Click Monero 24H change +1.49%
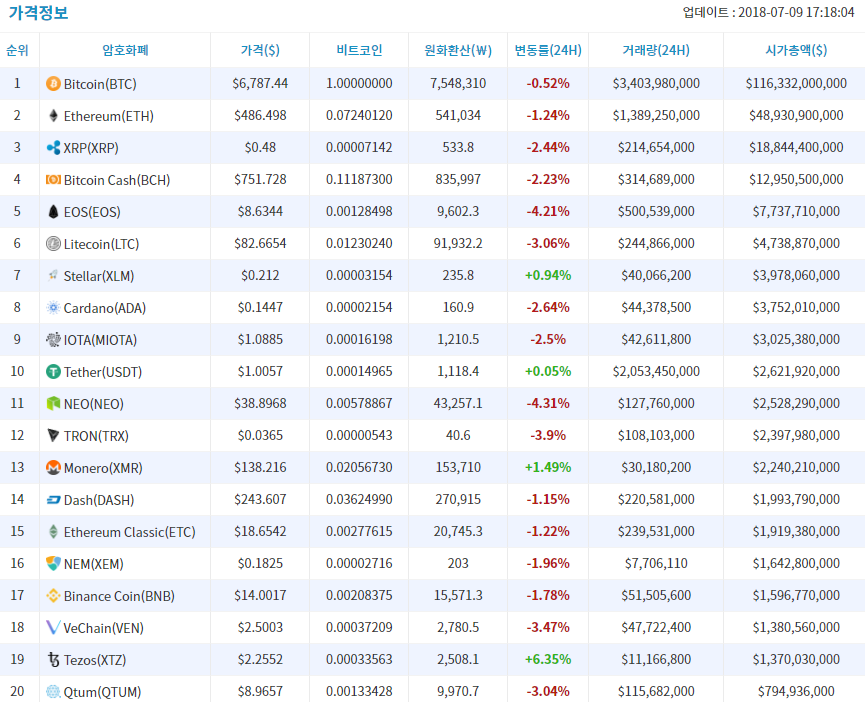This screenshot has width=865, height=702. pyautogui.click(x=548, y=467)
